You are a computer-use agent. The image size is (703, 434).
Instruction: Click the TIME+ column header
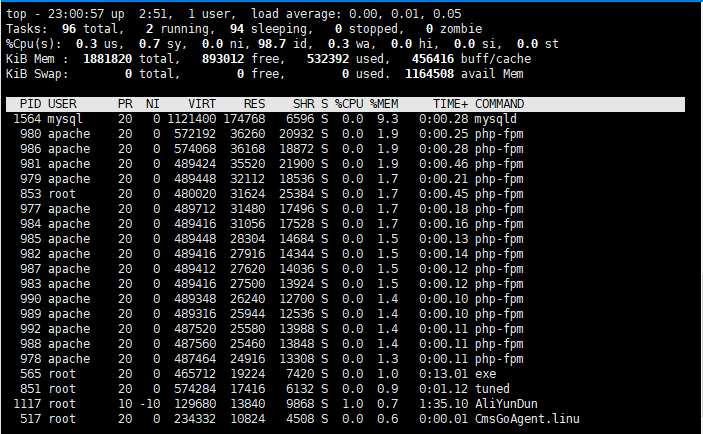click(x=450, y=104)
